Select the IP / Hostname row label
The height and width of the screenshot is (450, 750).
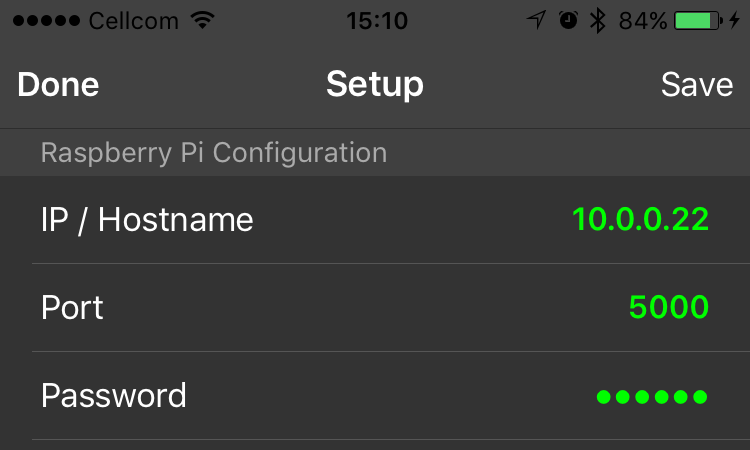coord(147,220)
